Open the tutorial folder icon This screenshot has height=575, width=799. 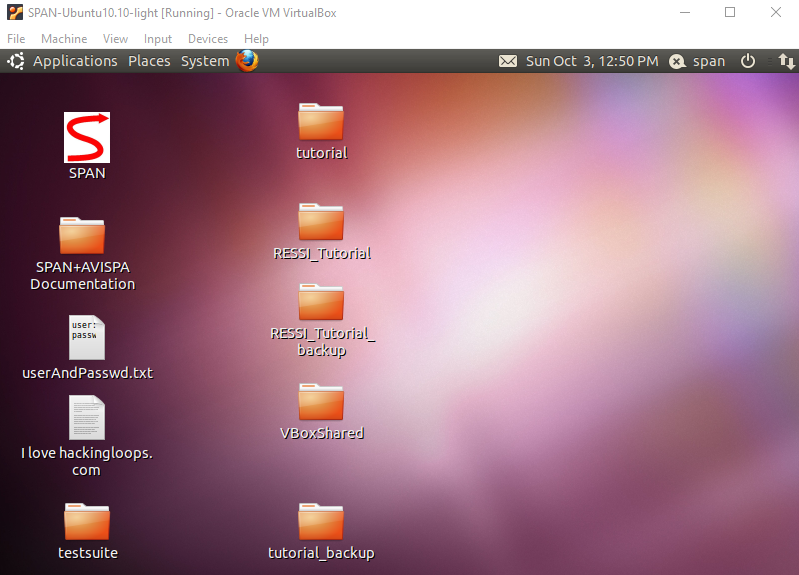pyautogui.click(x=321, y=121)
